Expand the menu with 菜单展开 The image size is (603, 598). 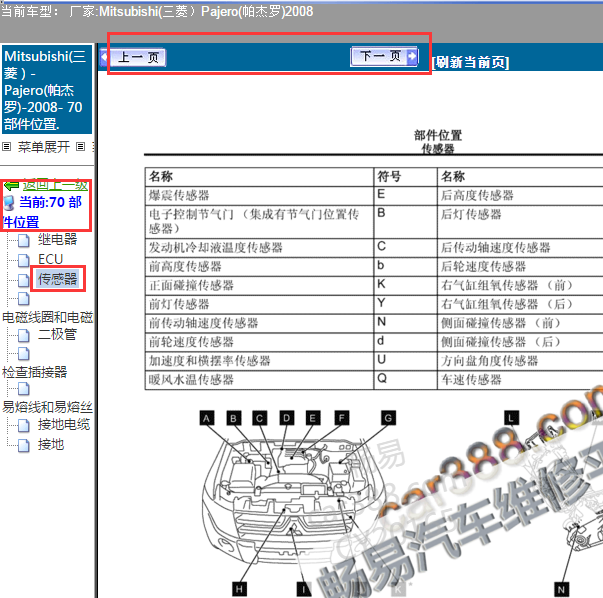coord(44,147)
